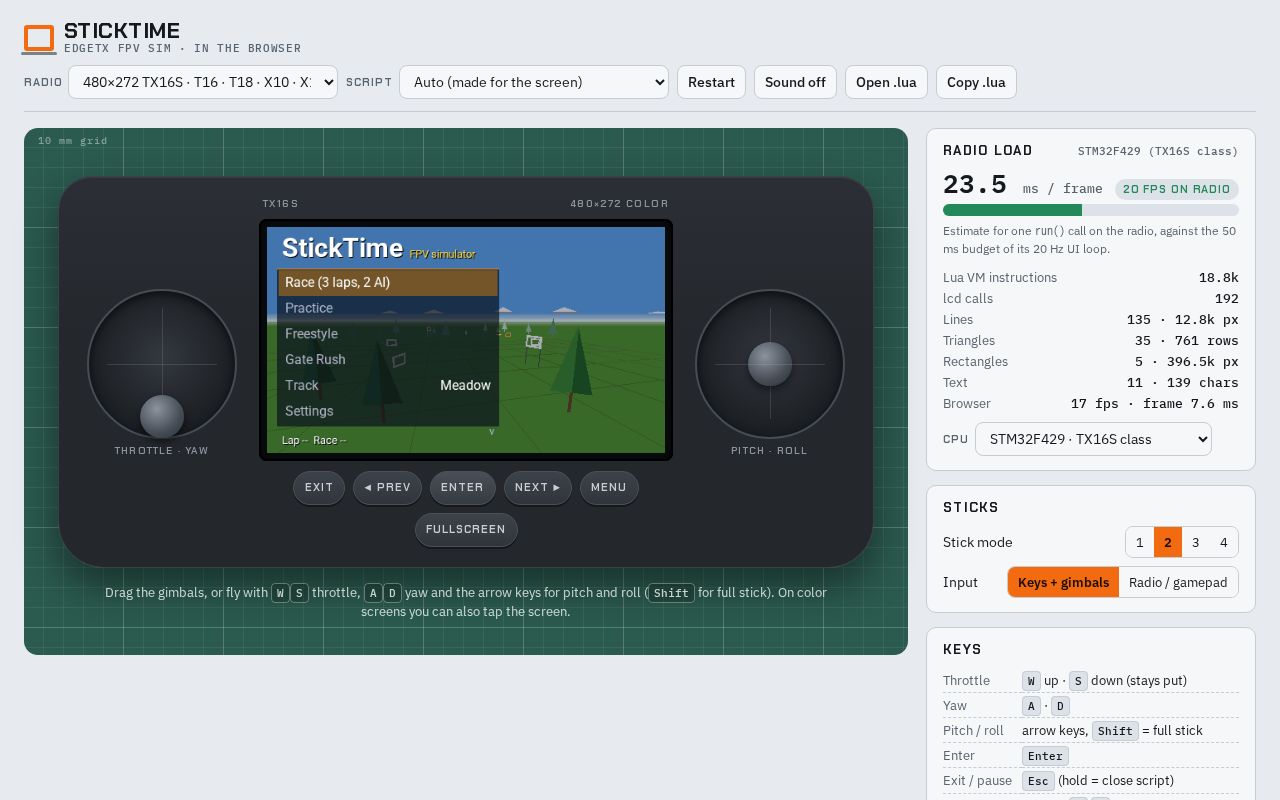Select stick mode 3
The height and width of the screenshot is (800, 1280).
pyautogui.click(x=1196, y=542)
